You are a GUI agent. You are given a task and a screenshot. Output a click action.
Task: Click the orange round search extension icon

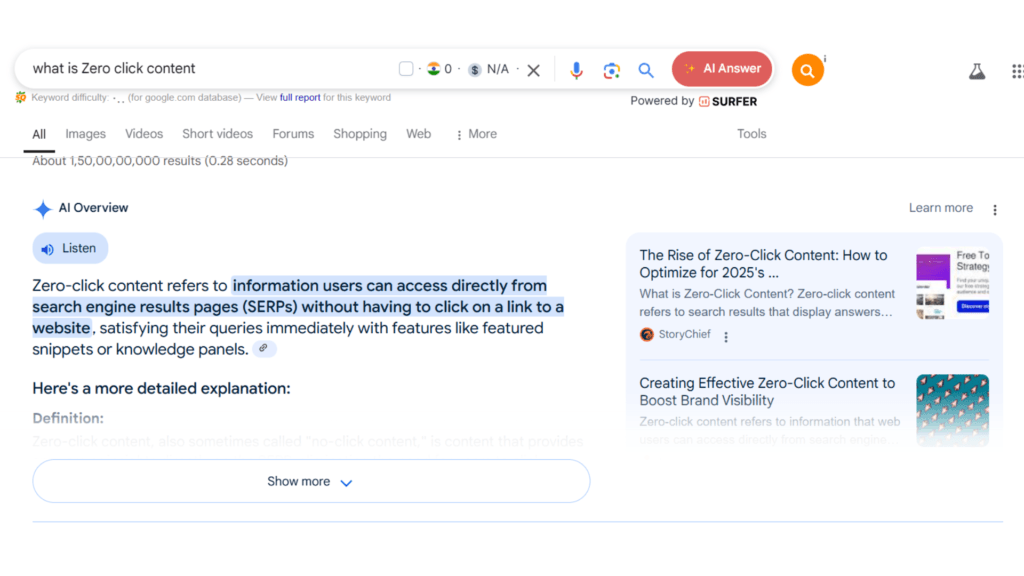point(807,70)
